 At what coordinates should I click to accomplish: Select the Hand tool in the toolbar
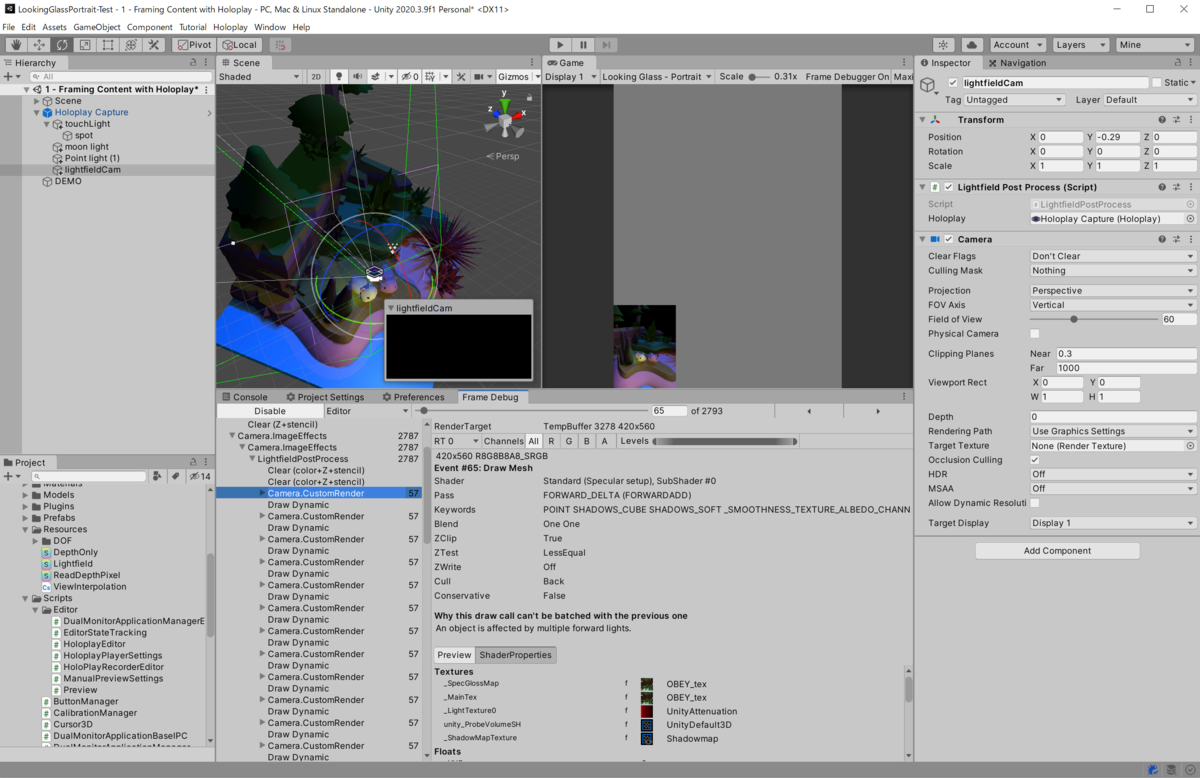pyautogui.click(x=16, y=45)
